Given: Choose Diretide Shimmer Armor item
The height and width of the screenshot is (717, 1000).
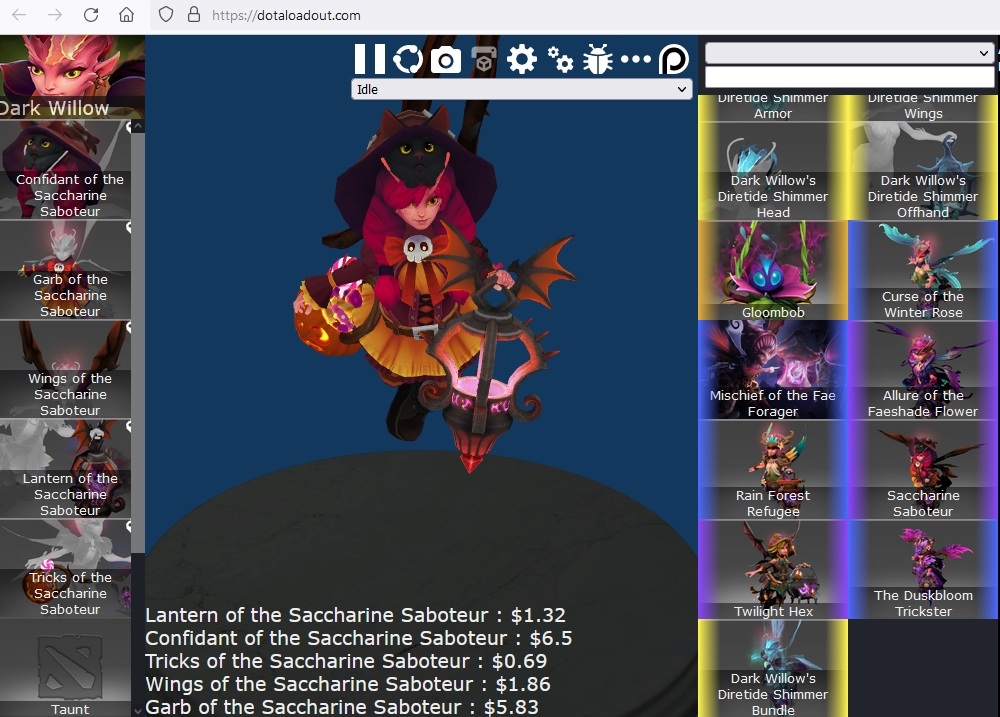Looking at the screenshot, I should (772, 108).
